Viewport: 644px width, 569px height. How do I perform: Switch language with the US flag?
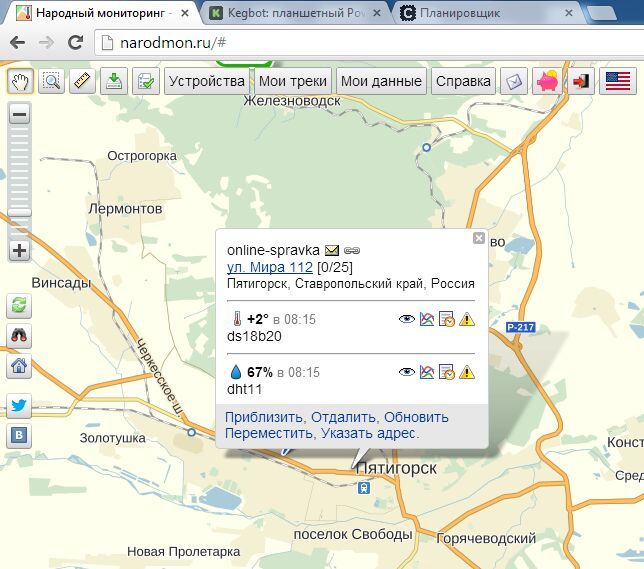618,81
